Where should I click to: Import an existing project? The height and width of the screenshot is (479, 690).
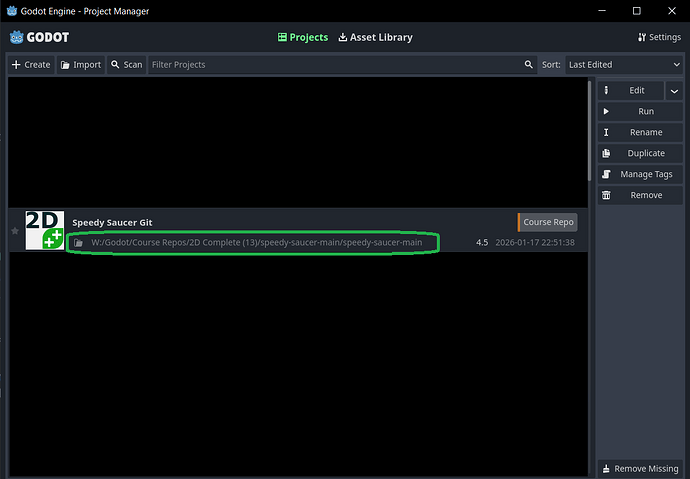tap(81, 65)
